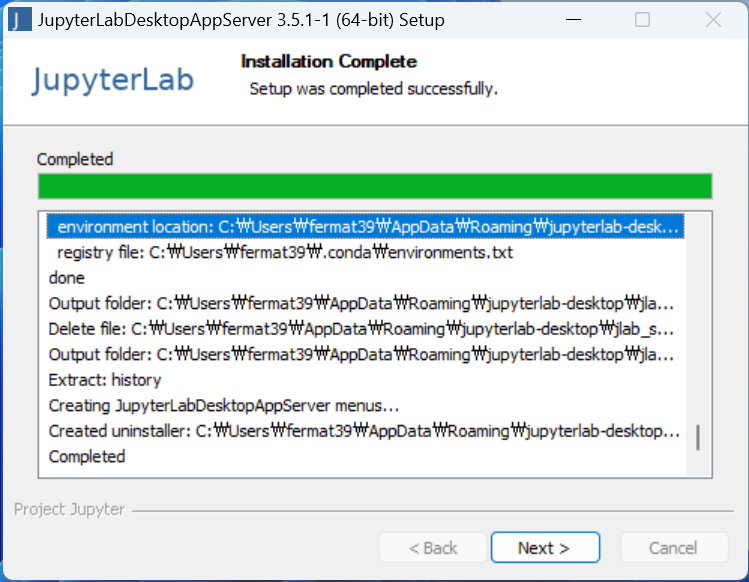Click the log list scrollbar thumb

[x=698, y=437]
